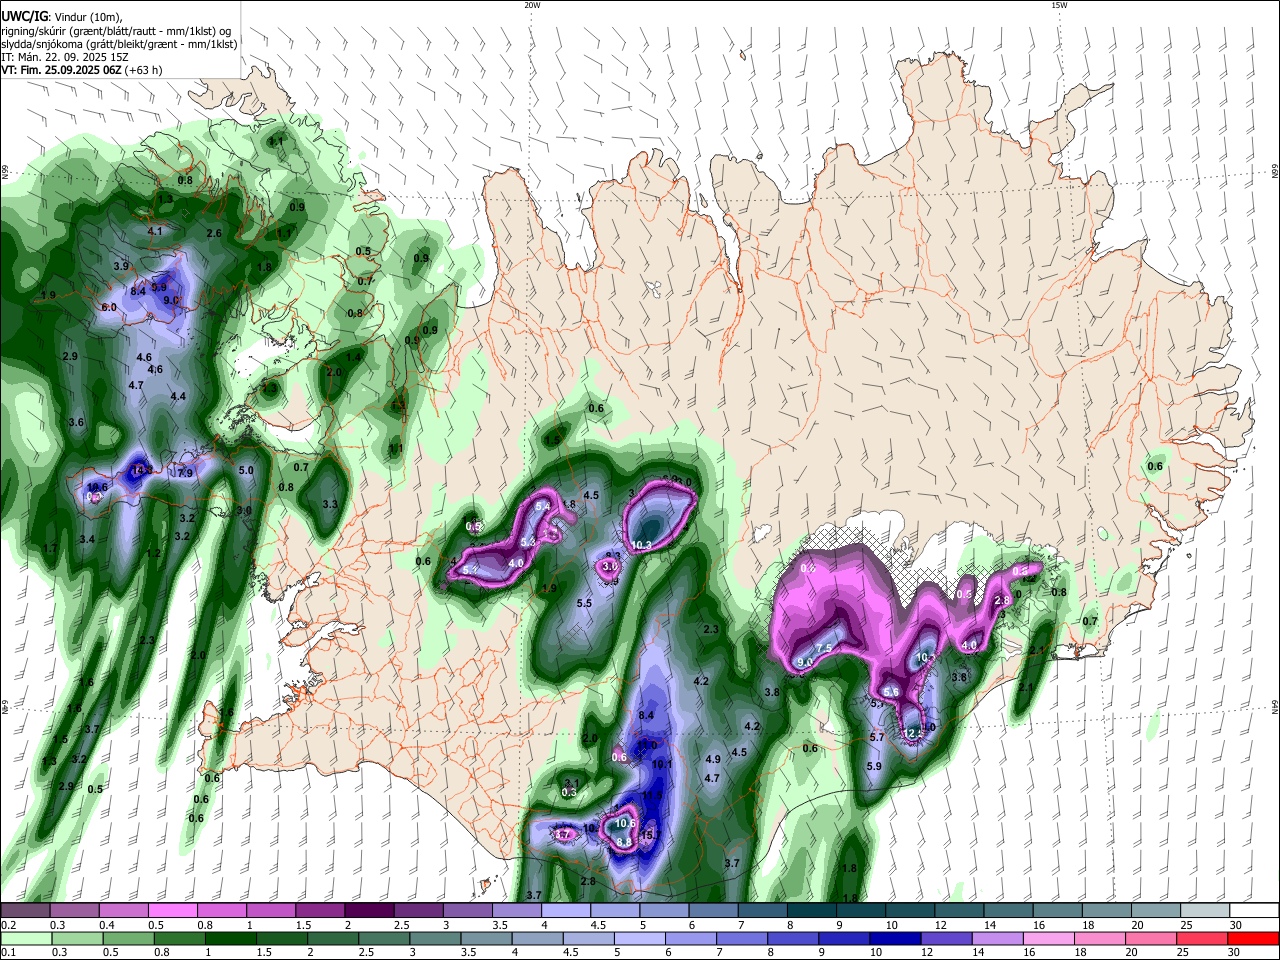Viewport: 1280px width, 960px height.
Task: Click the '14.3' precipitation value
Action: click(x=143, y=469)
